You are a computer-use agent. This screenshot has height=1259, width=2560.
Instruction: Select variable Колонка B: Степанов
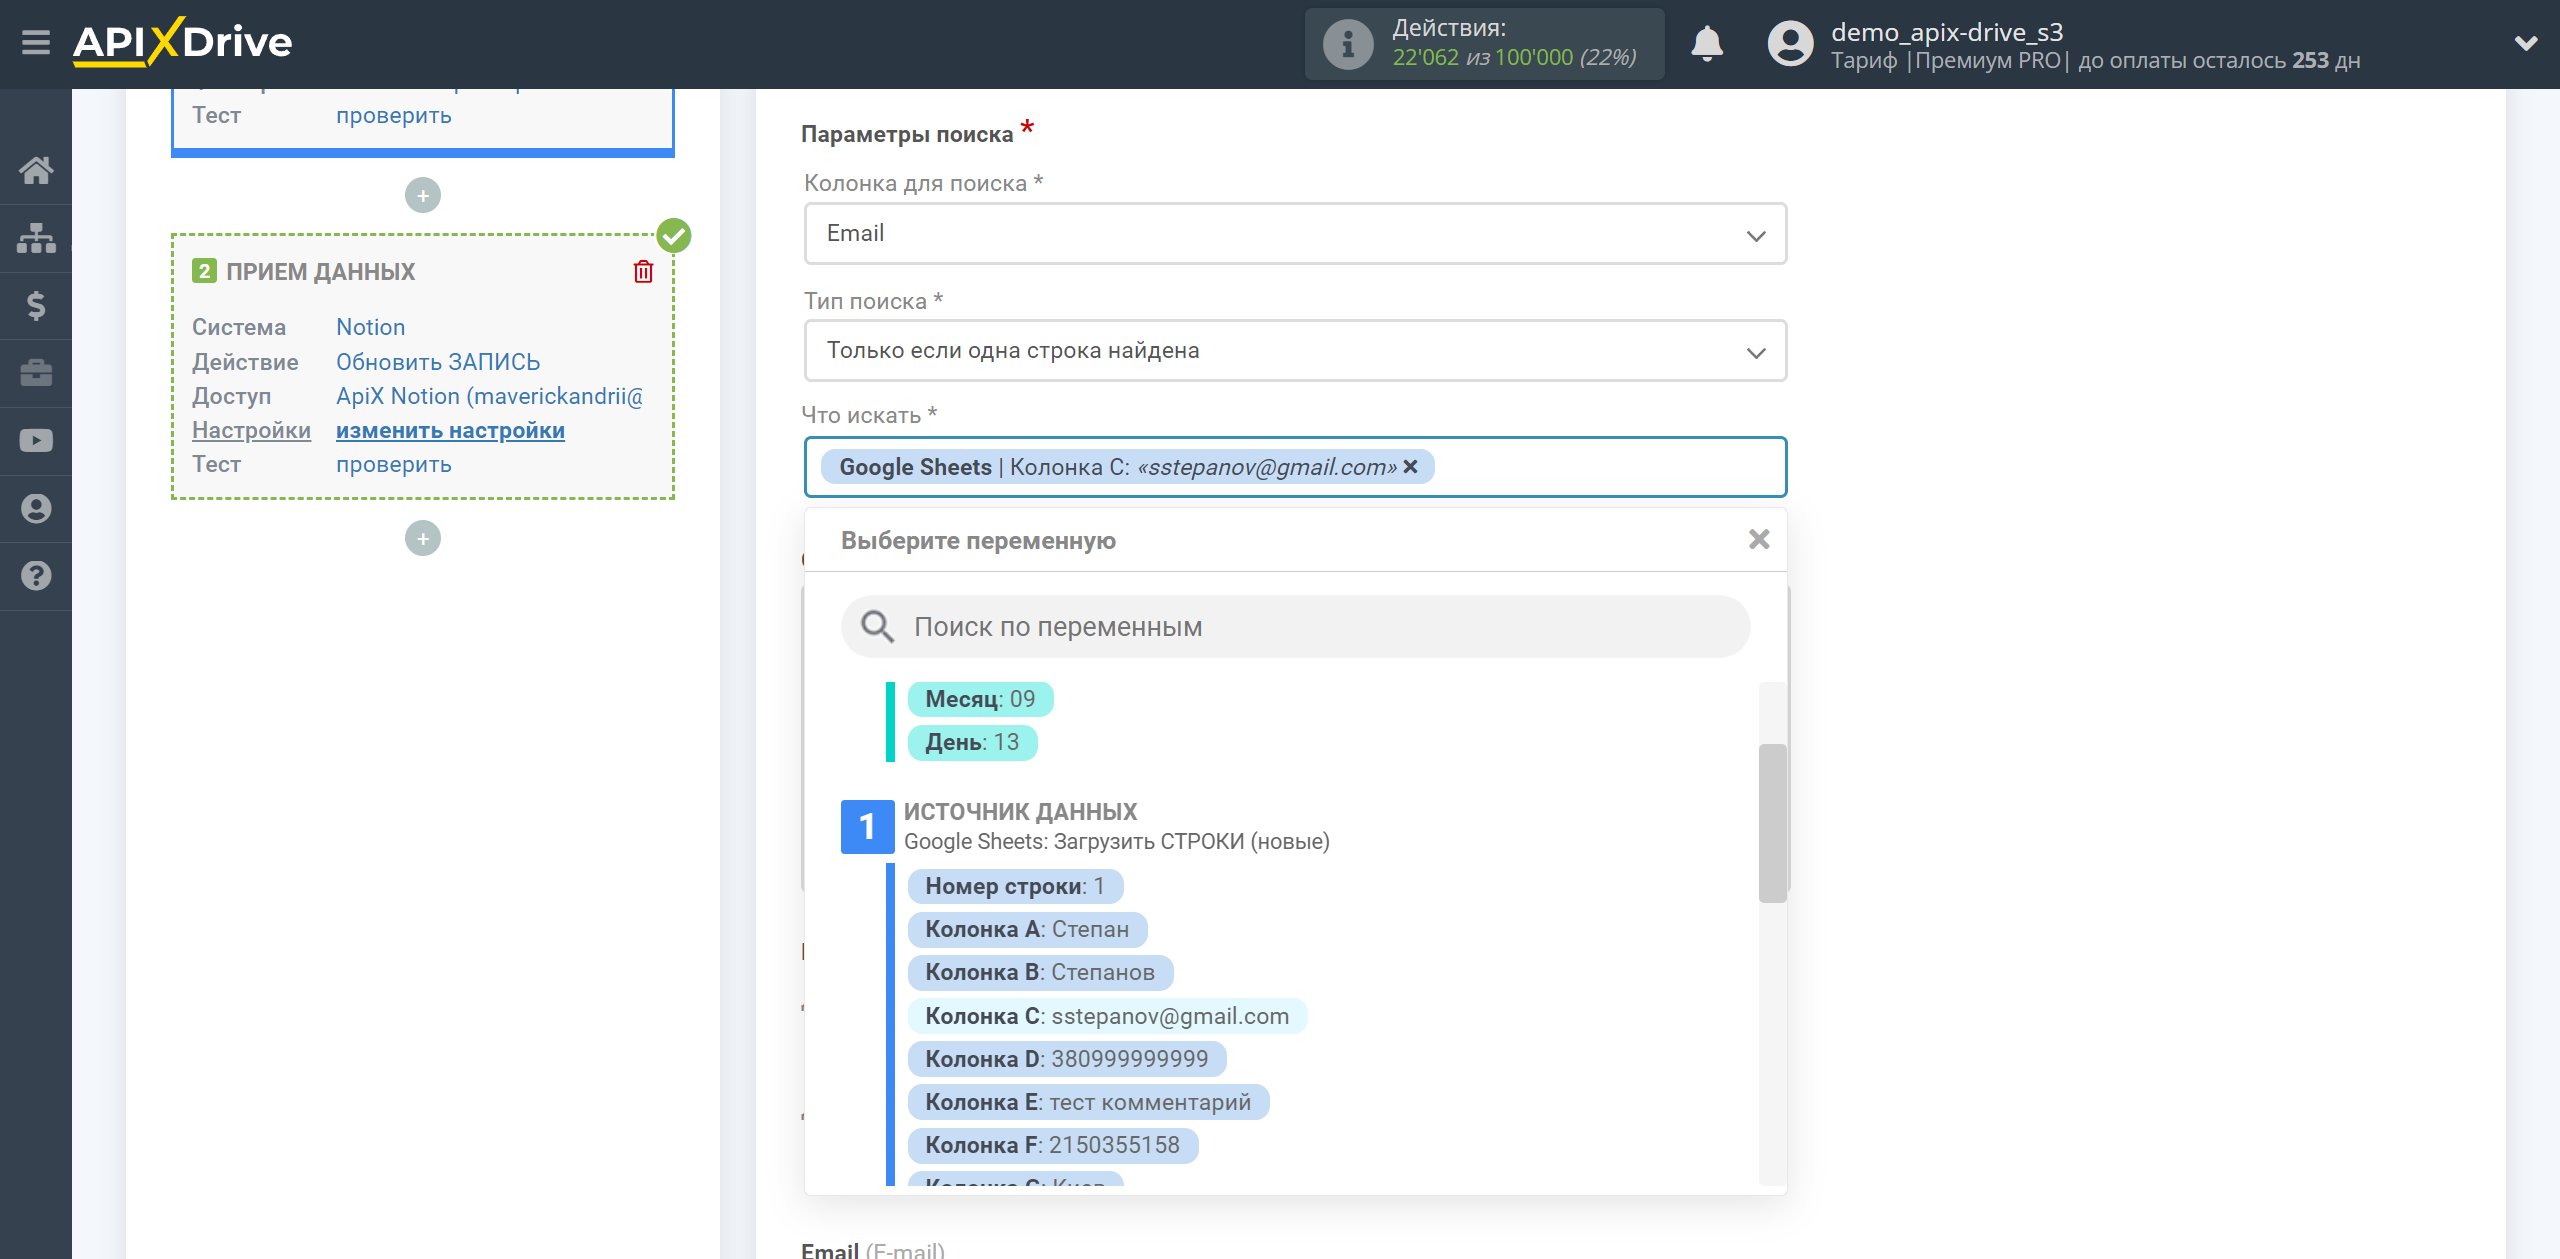(1040, 972)
